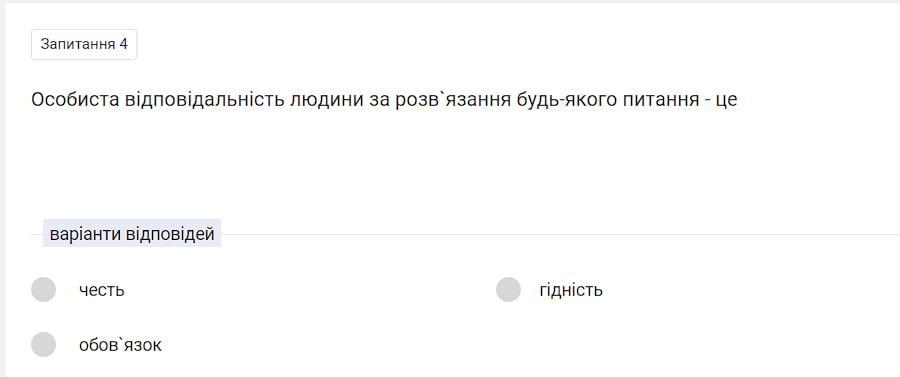Click the word відповідей in the answers header
The width and height of the screenshot is (900, 377).
[x=170, y=234]
